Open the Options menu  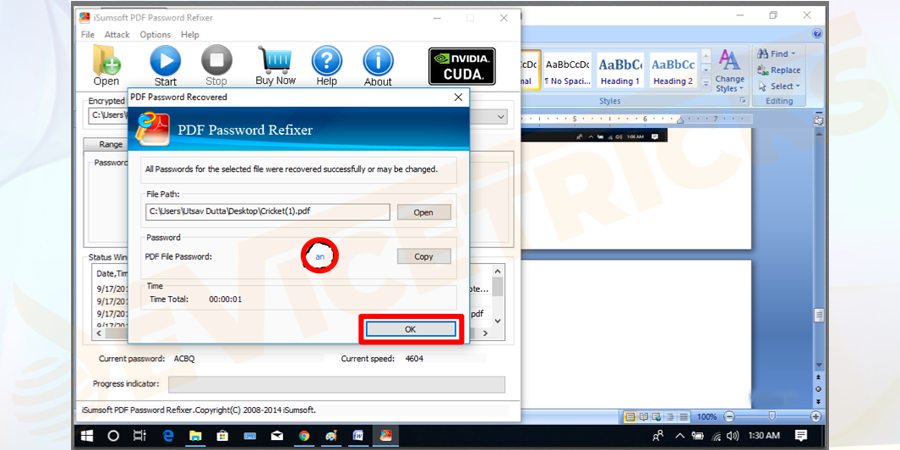point(156,34)
